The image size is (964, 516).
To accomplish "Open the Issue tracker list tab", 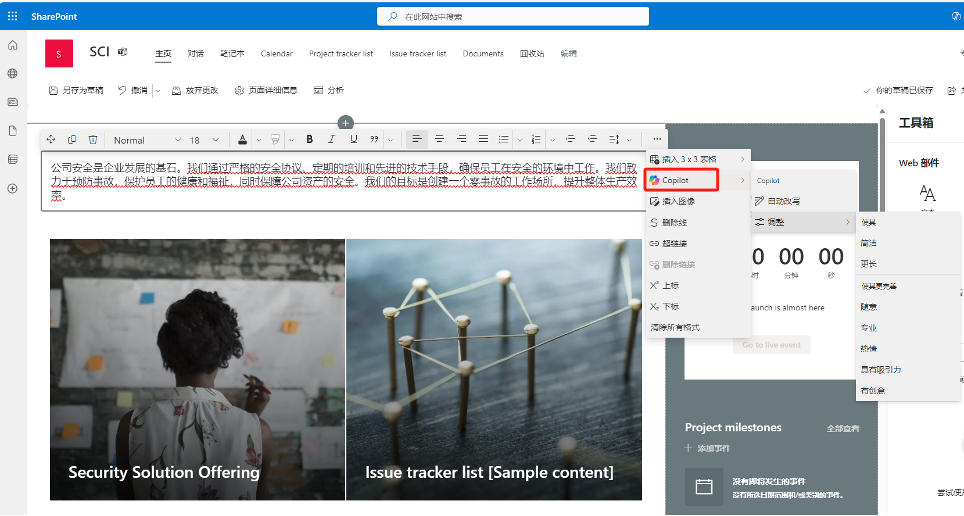I will 417,53.
